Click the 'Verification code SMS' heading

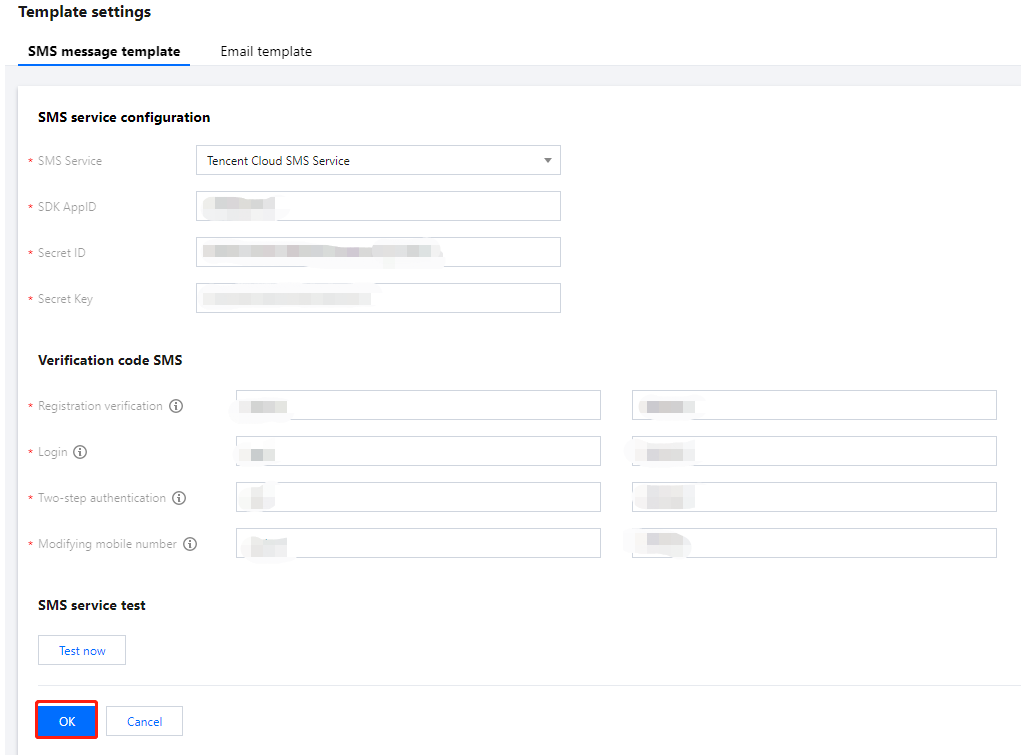tap(110, 360)
